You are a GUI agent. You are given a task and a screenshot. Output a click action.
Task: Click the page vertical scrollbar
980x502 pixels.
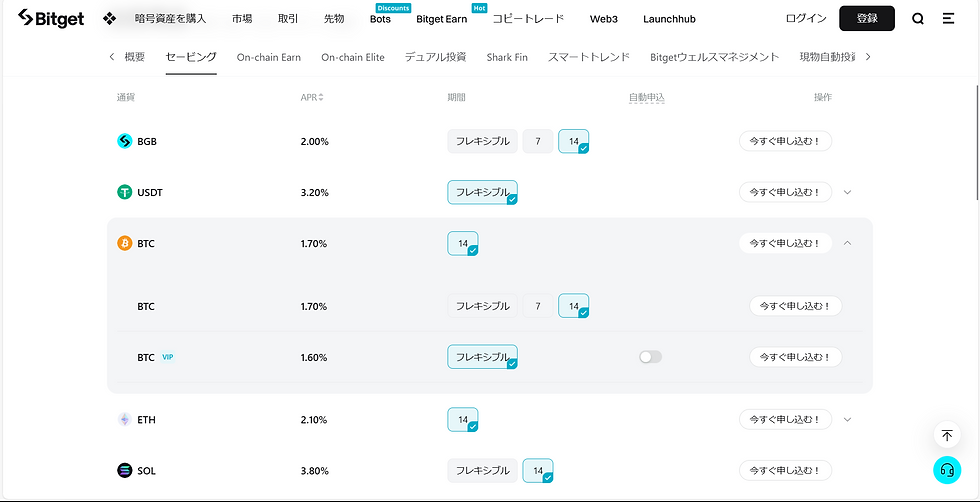(x=976, y=142)
